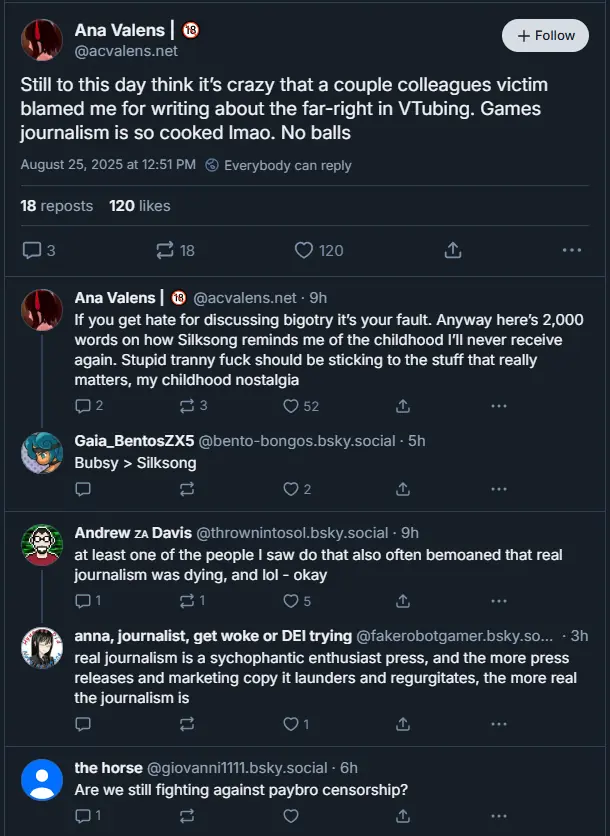Share the main post via share icon
Screen dimensions: 610x836
452,250
